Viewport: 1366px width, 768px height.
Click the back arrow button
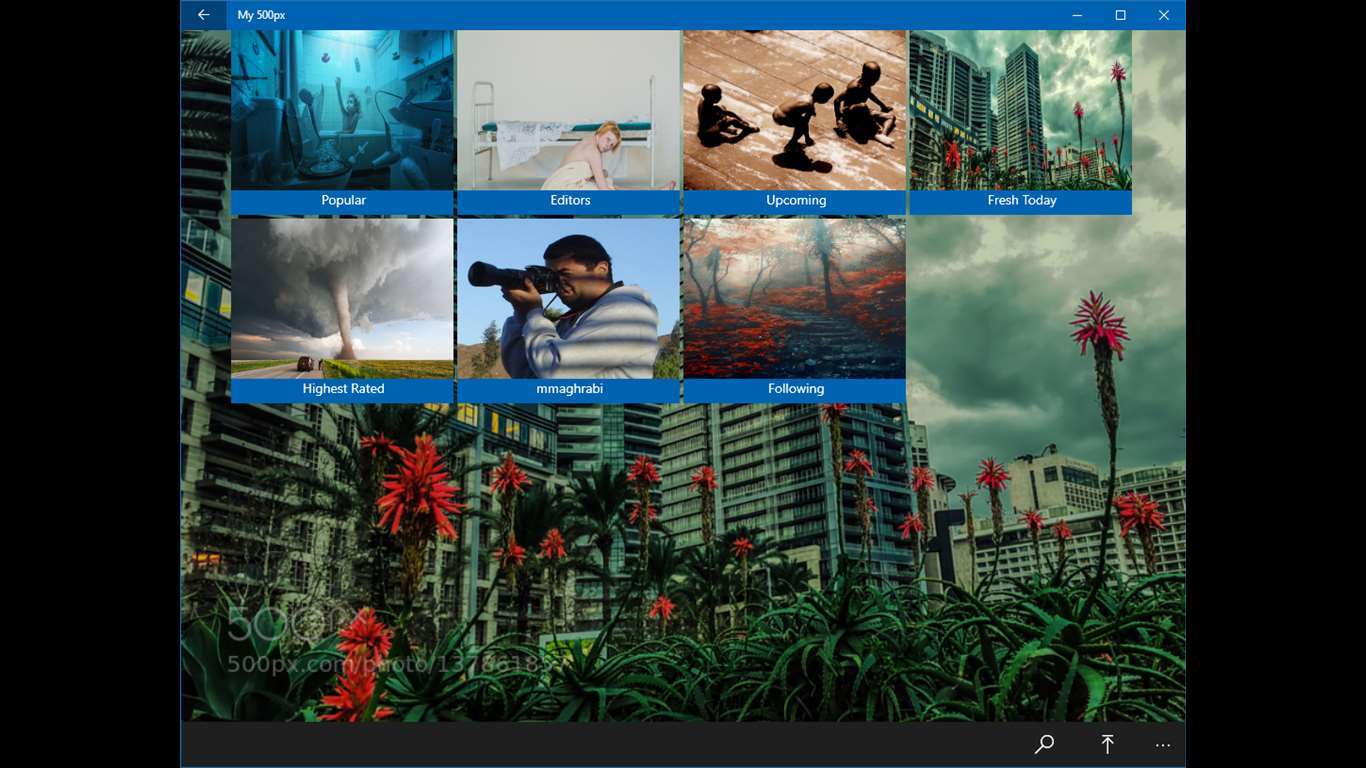click(203, 15)
